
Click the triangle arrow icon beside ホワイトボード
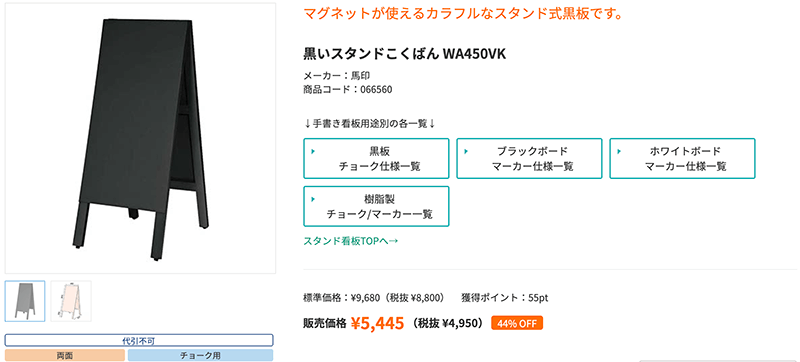pos(619,151)
